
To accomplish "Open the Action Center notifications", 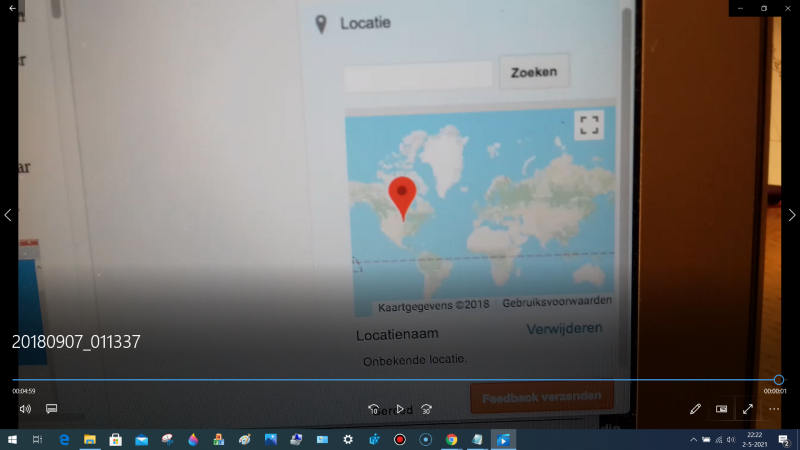I will pos(784,440).
